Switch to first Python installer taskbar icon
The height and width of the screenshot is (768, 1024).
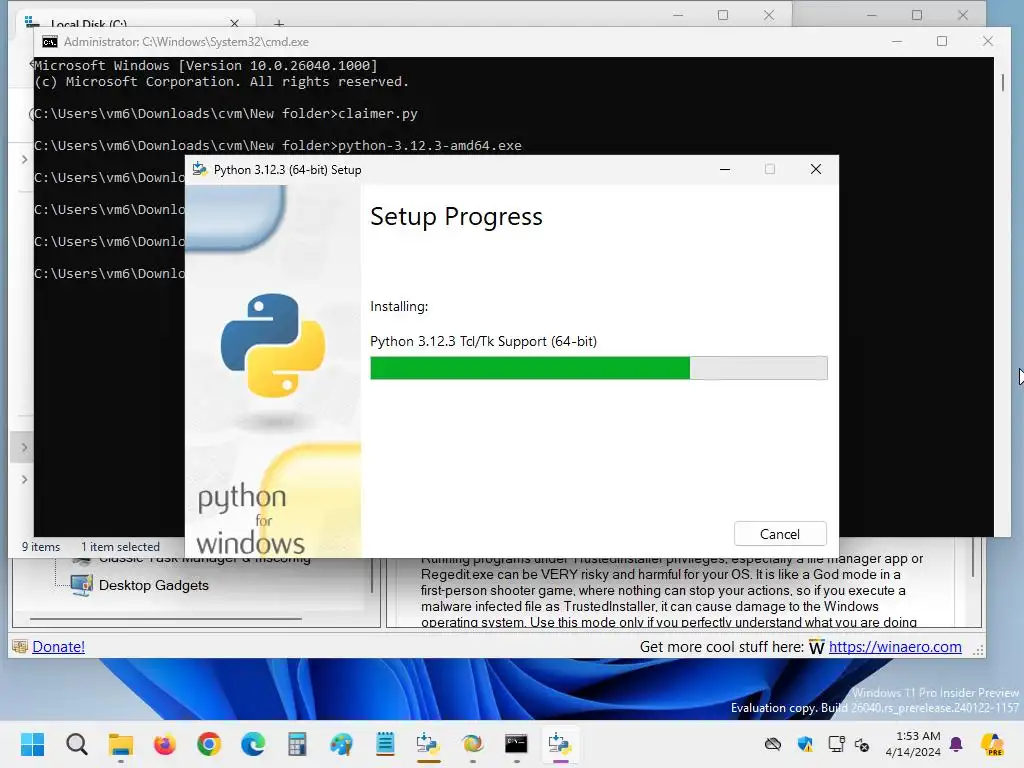428,744
